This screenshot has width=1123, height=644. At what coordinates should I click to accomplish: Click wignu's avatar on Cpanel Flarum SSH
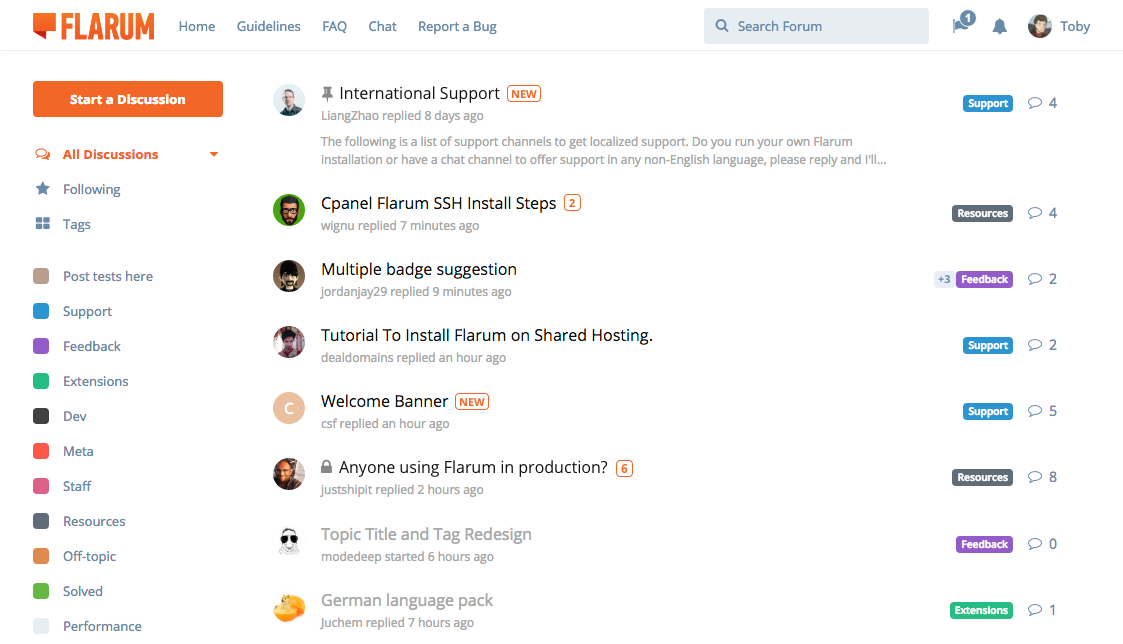pyautogui.click(x=289, y=210)
